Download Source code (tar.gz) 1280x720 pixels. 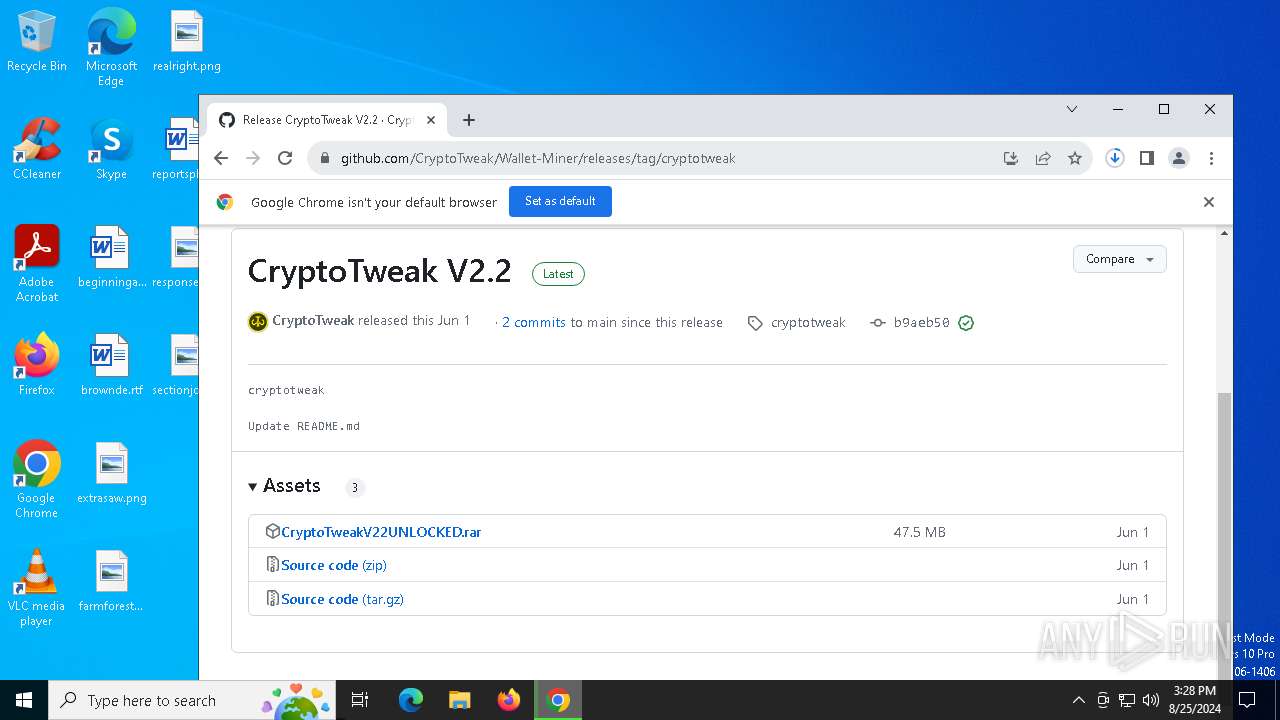[x=342, y=599]
